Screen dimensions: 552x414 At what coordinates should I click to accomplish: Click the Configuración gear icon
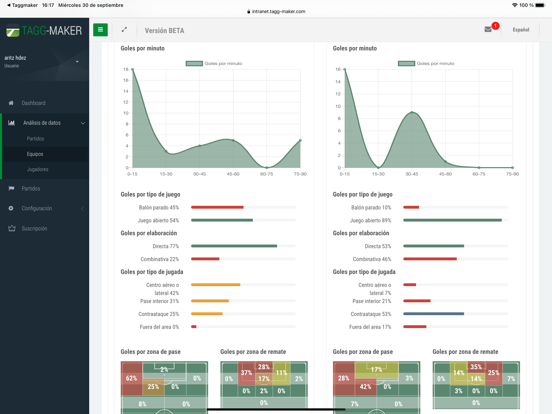[11, 208]
